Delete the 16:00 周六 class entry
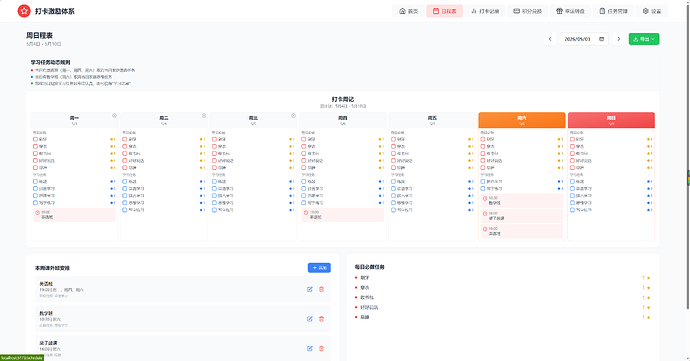Screen dimensions: 690x361 [321, 348]
